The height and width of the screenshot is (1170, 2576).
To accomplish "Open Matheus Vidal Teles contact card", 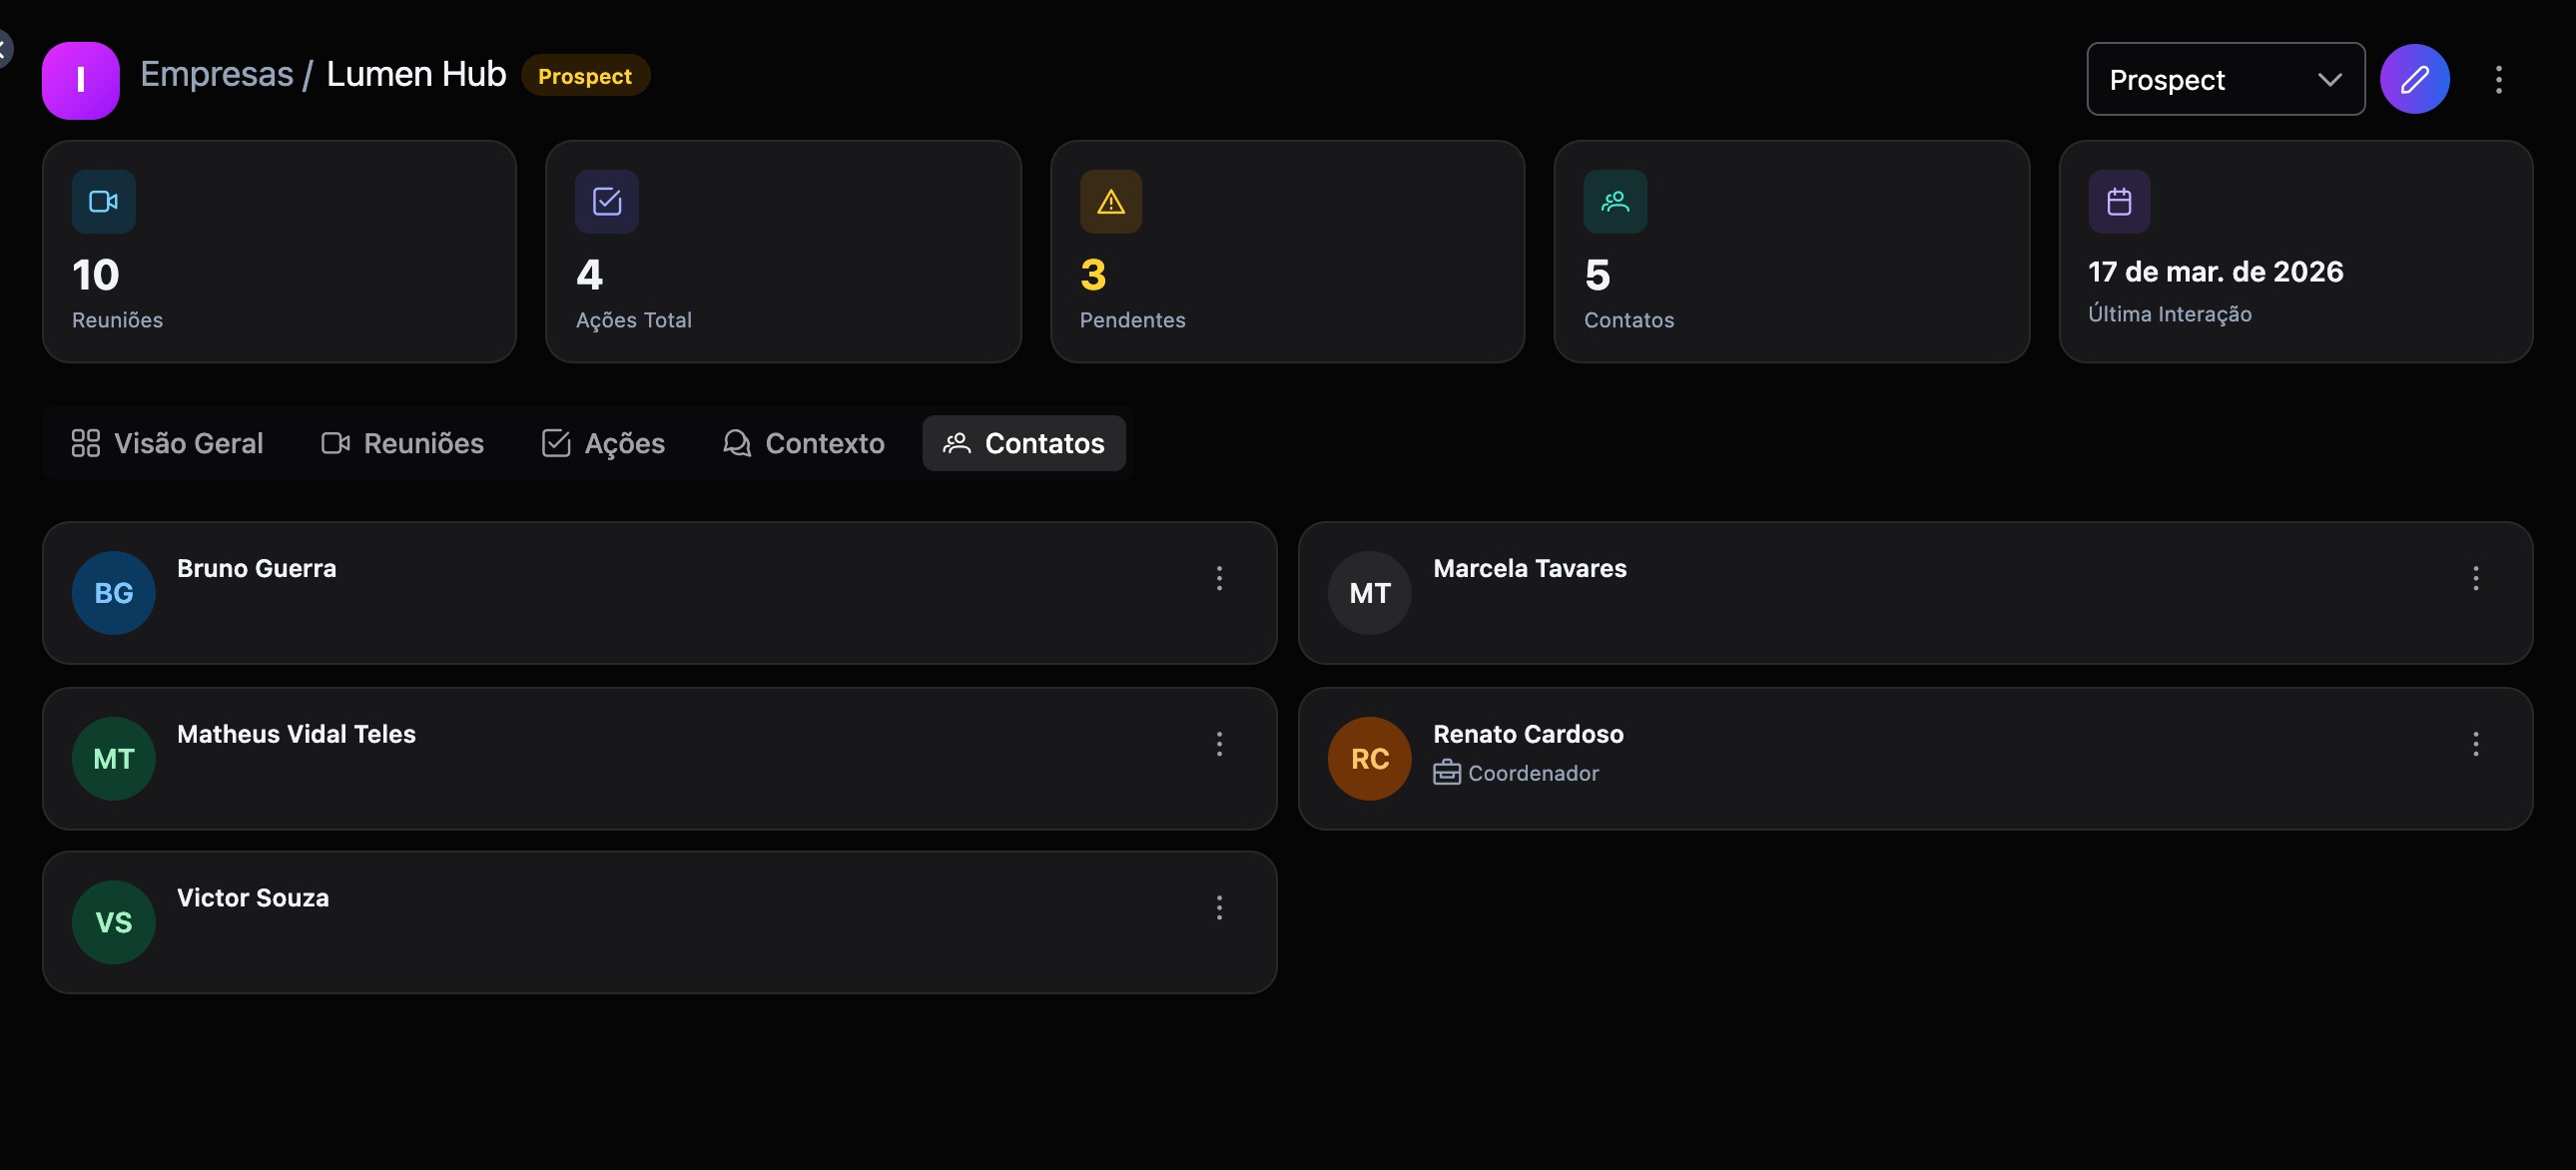I will tap(659, 759).
